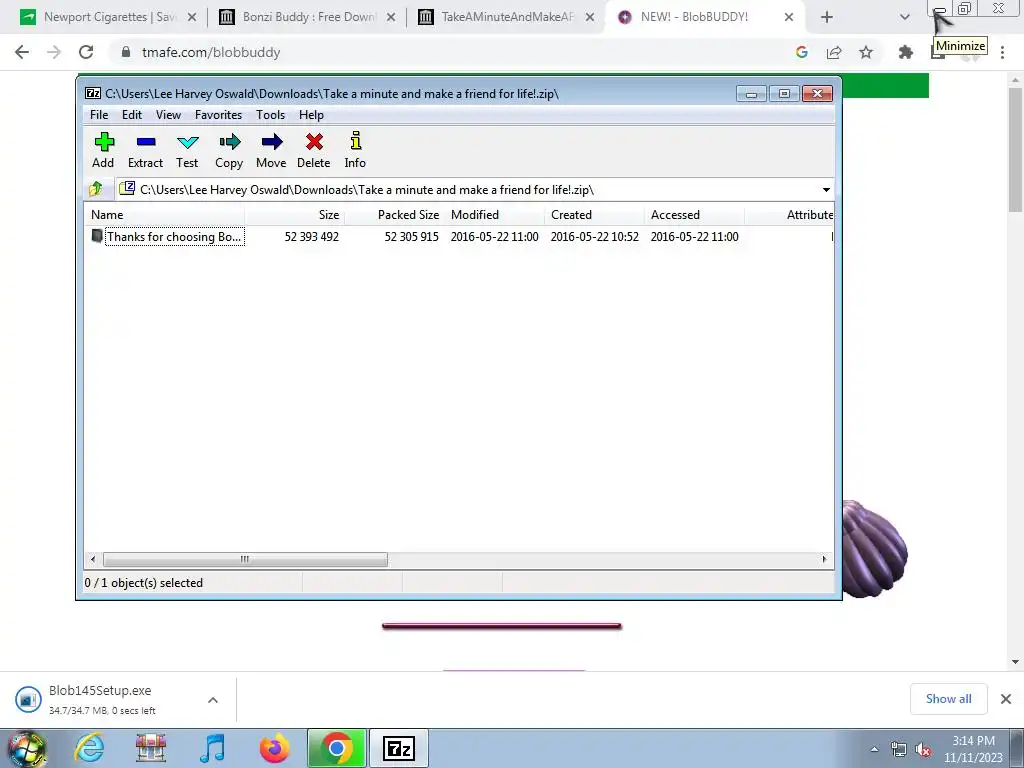This screenshot has width=1024, height=768.
Task: Click the right arrow of 7-Zip horizontal scrollbar
Action: click(x=824, y=559)
